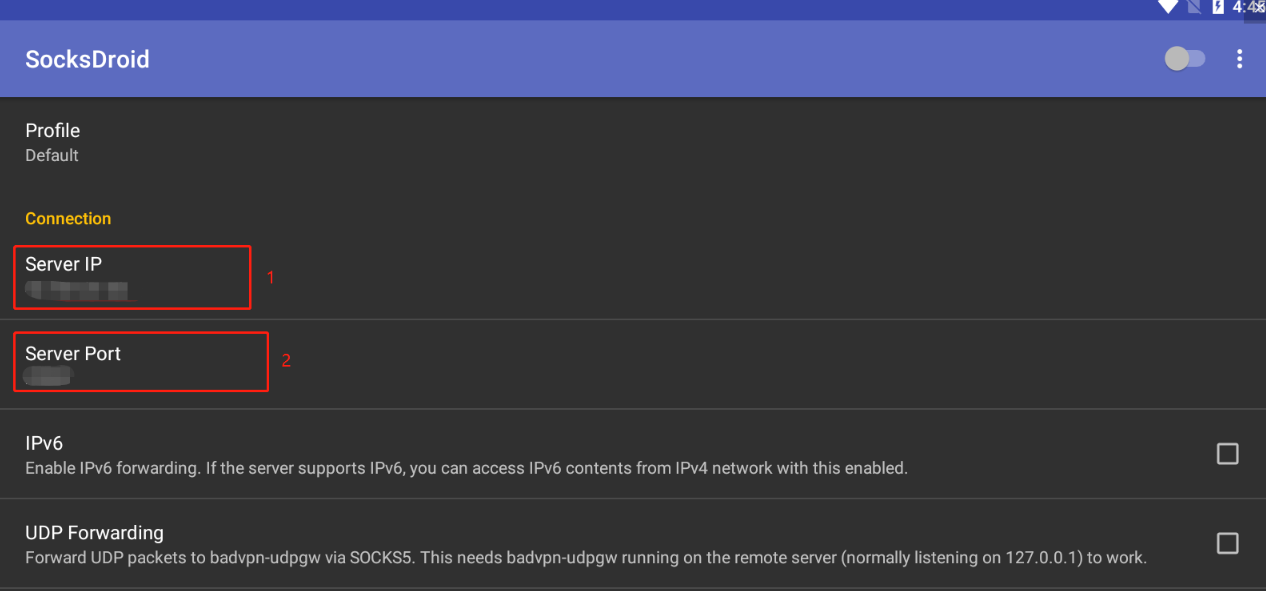Select the UDP Forwarding preference title

click(94, 533)
